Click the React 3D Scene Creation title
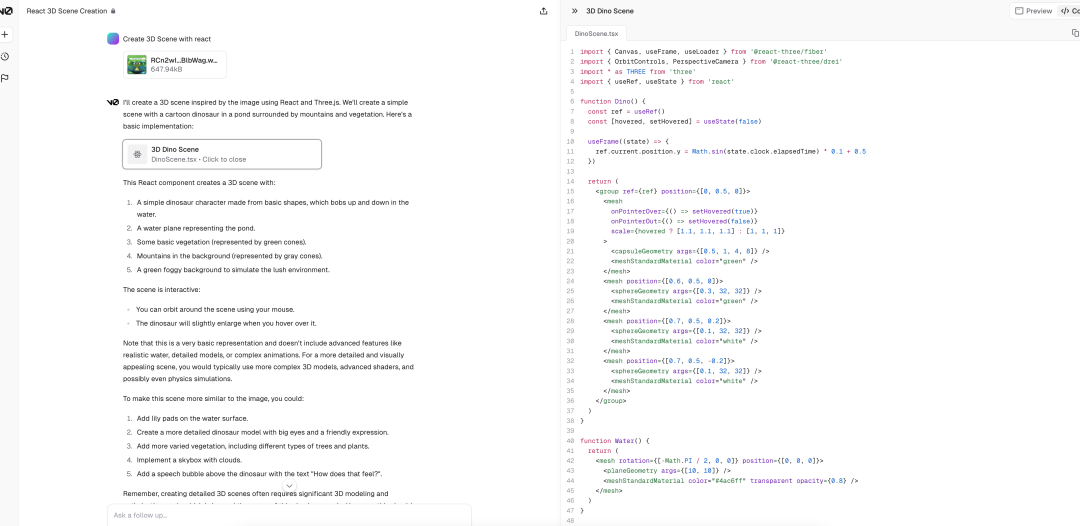The width and height of the screenshot is (1080, 526). 66,11
